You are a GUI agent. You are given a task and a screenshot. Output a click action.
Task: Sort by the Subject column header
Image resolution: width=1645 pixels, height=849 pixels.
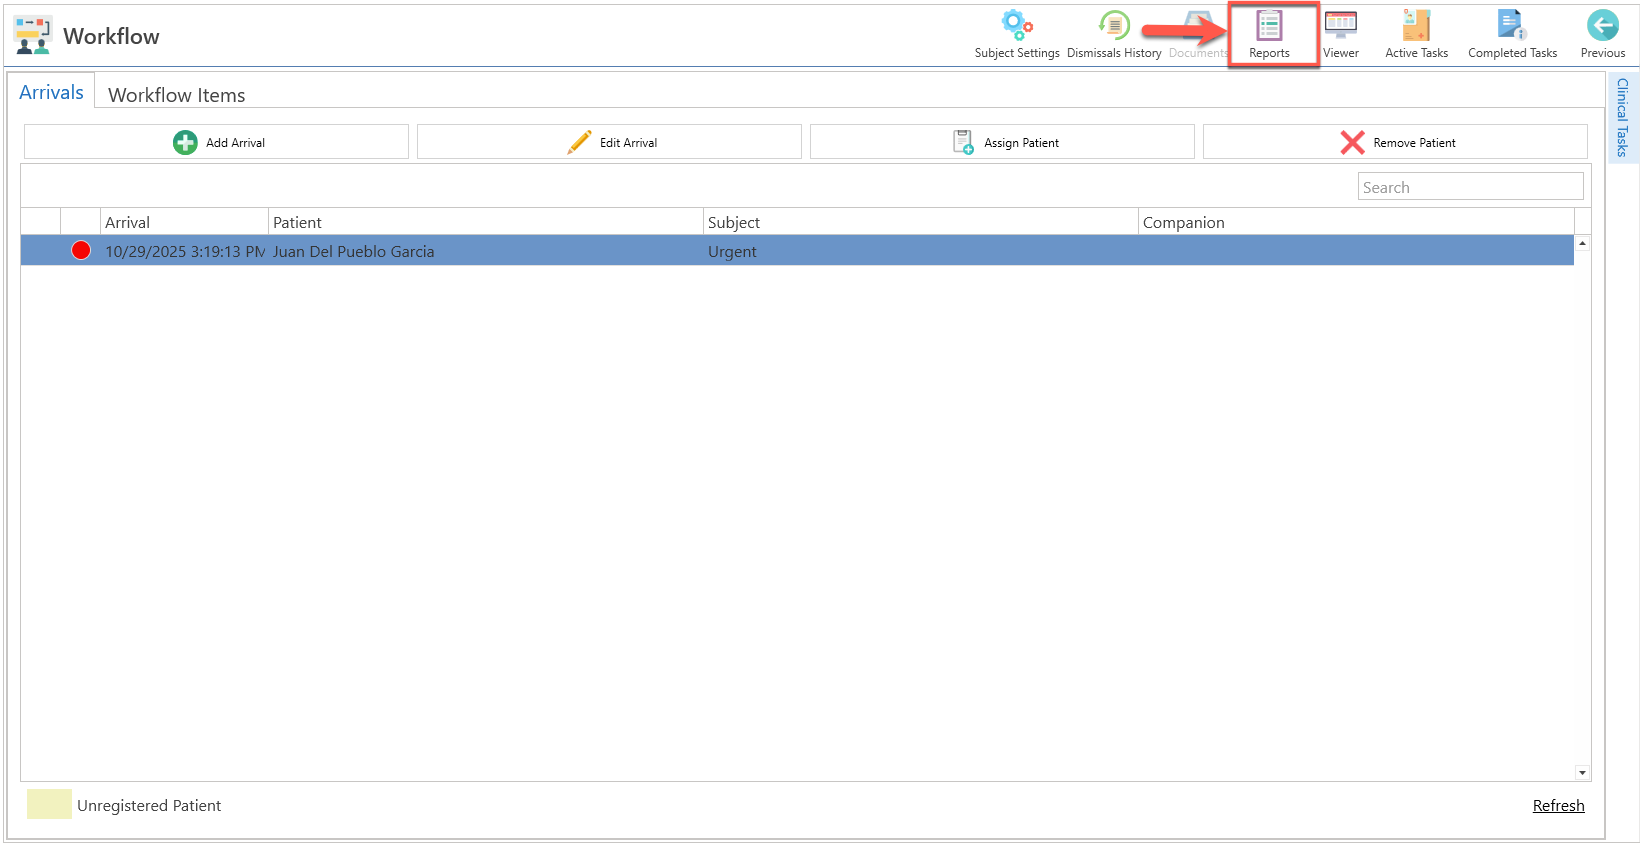coord(921,222)
